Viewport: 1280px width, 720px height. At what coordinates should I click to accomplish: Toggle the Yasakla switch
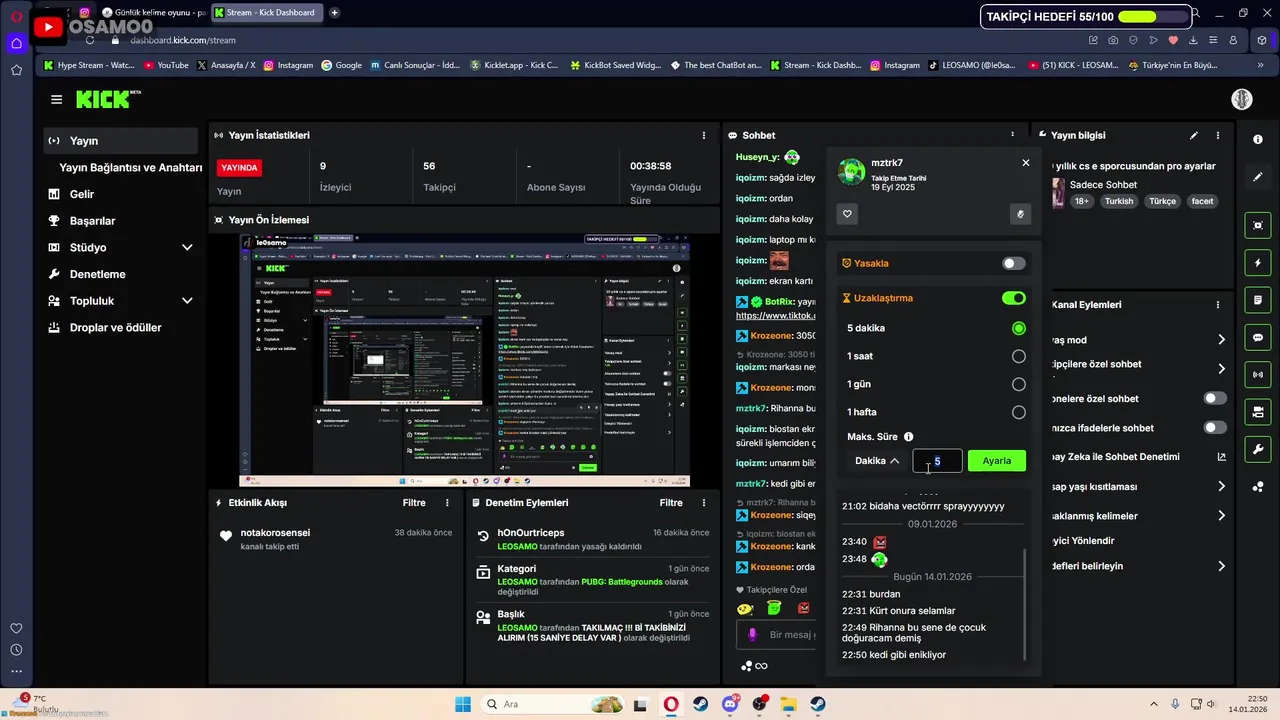(x=1014, y=263)
